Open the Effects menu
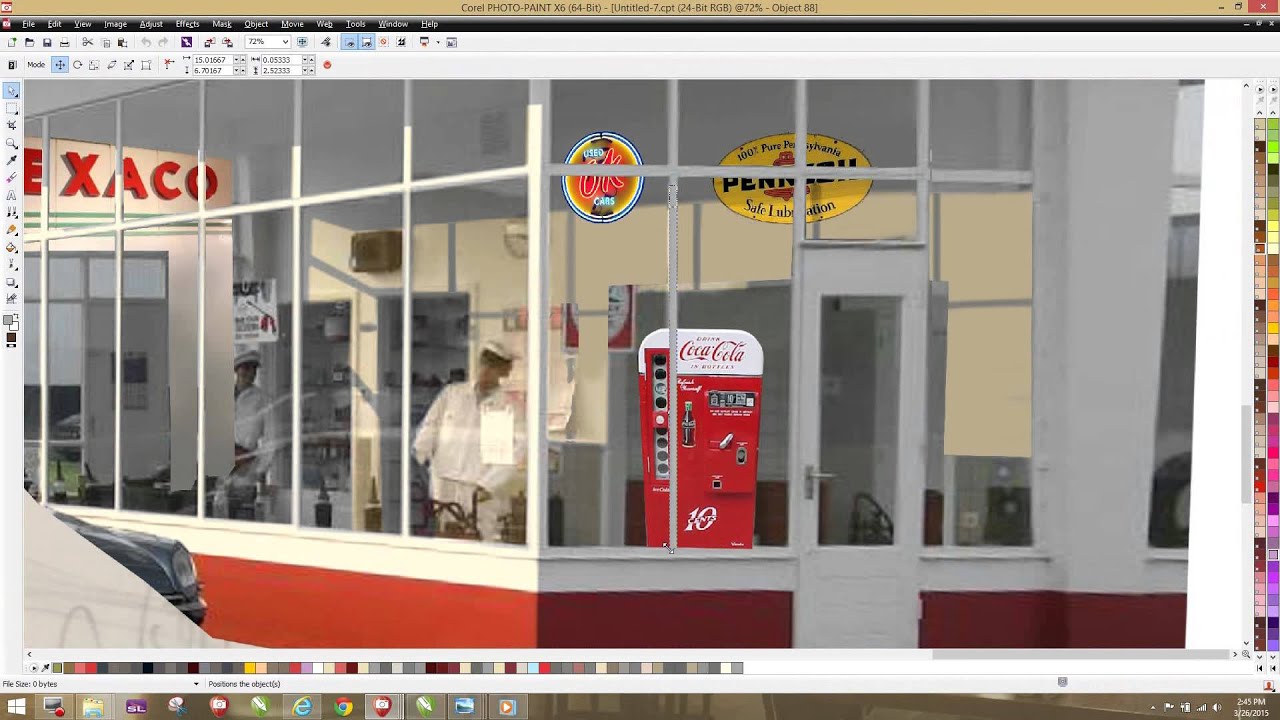 187,24
